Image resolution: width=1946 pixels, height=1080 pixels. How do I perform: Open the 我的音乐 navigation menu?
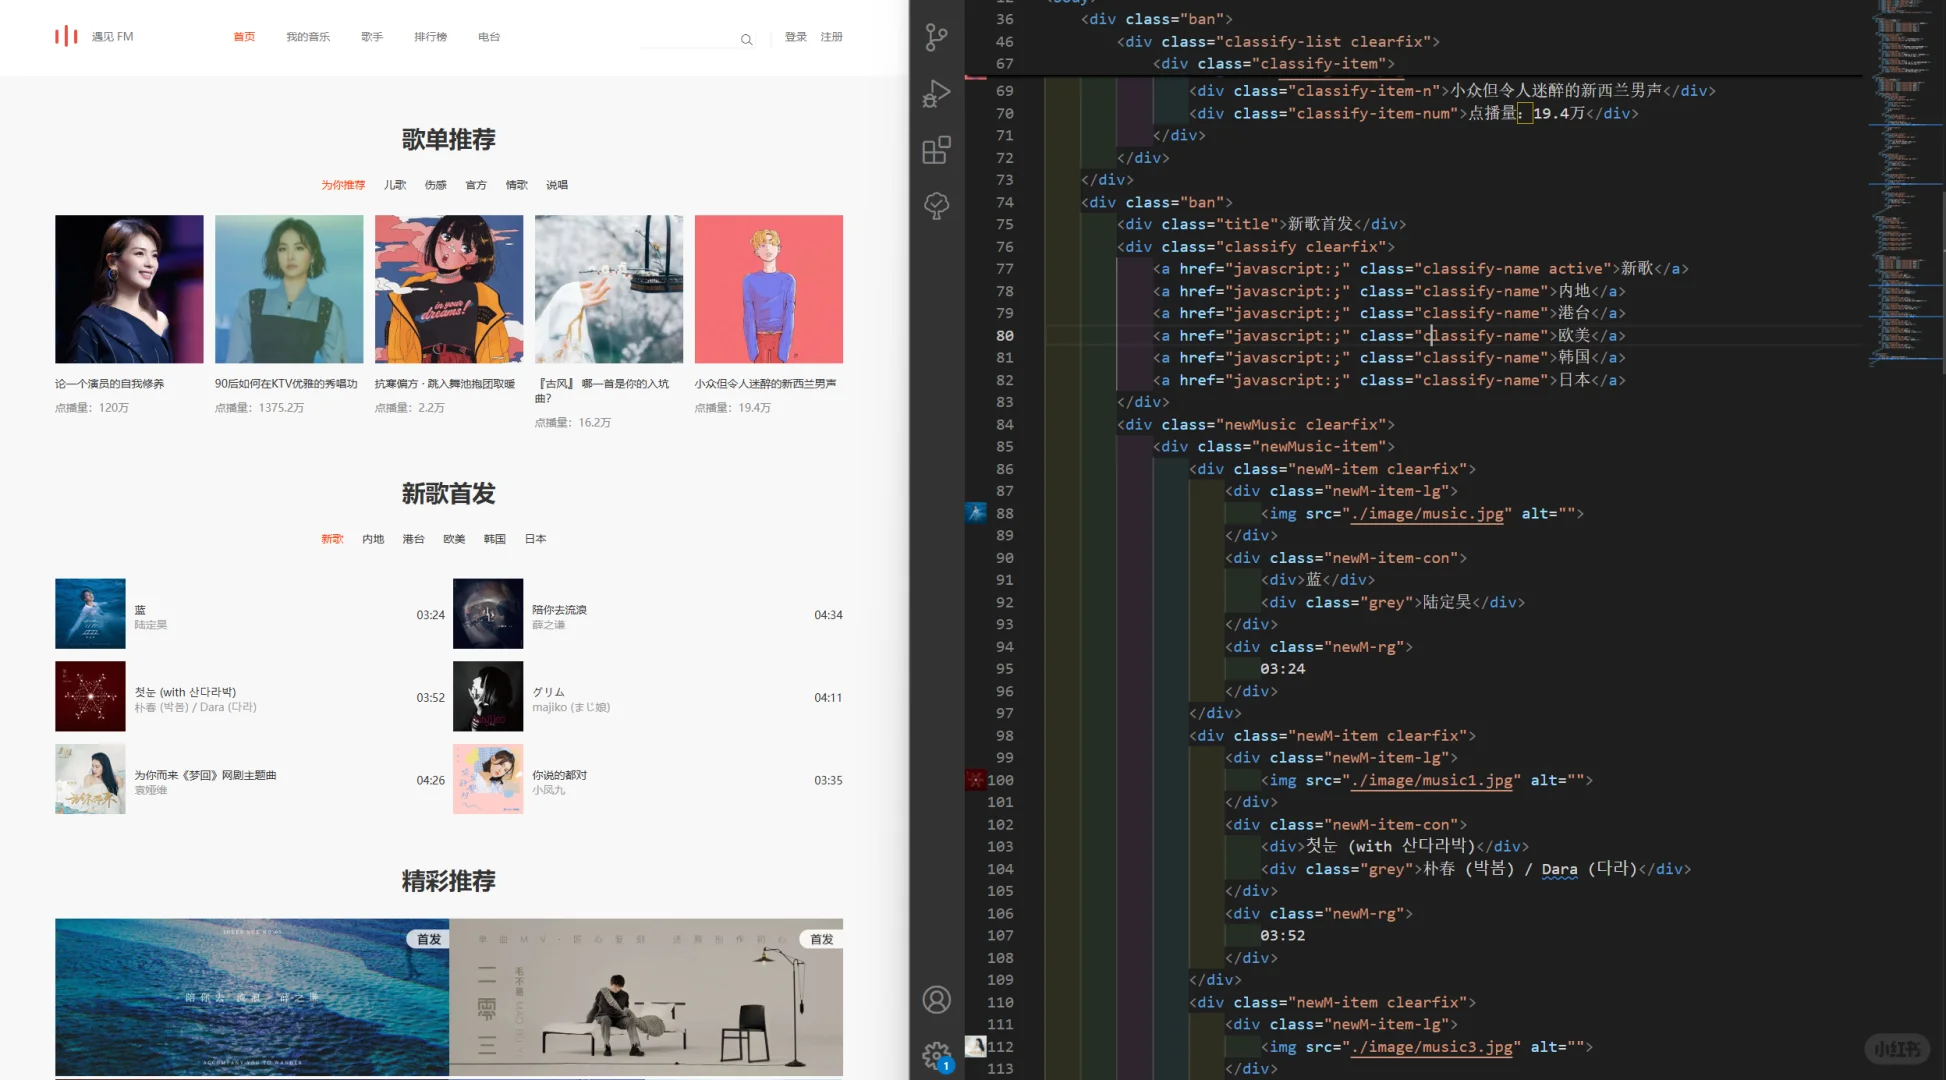click(x=308, y=36)
